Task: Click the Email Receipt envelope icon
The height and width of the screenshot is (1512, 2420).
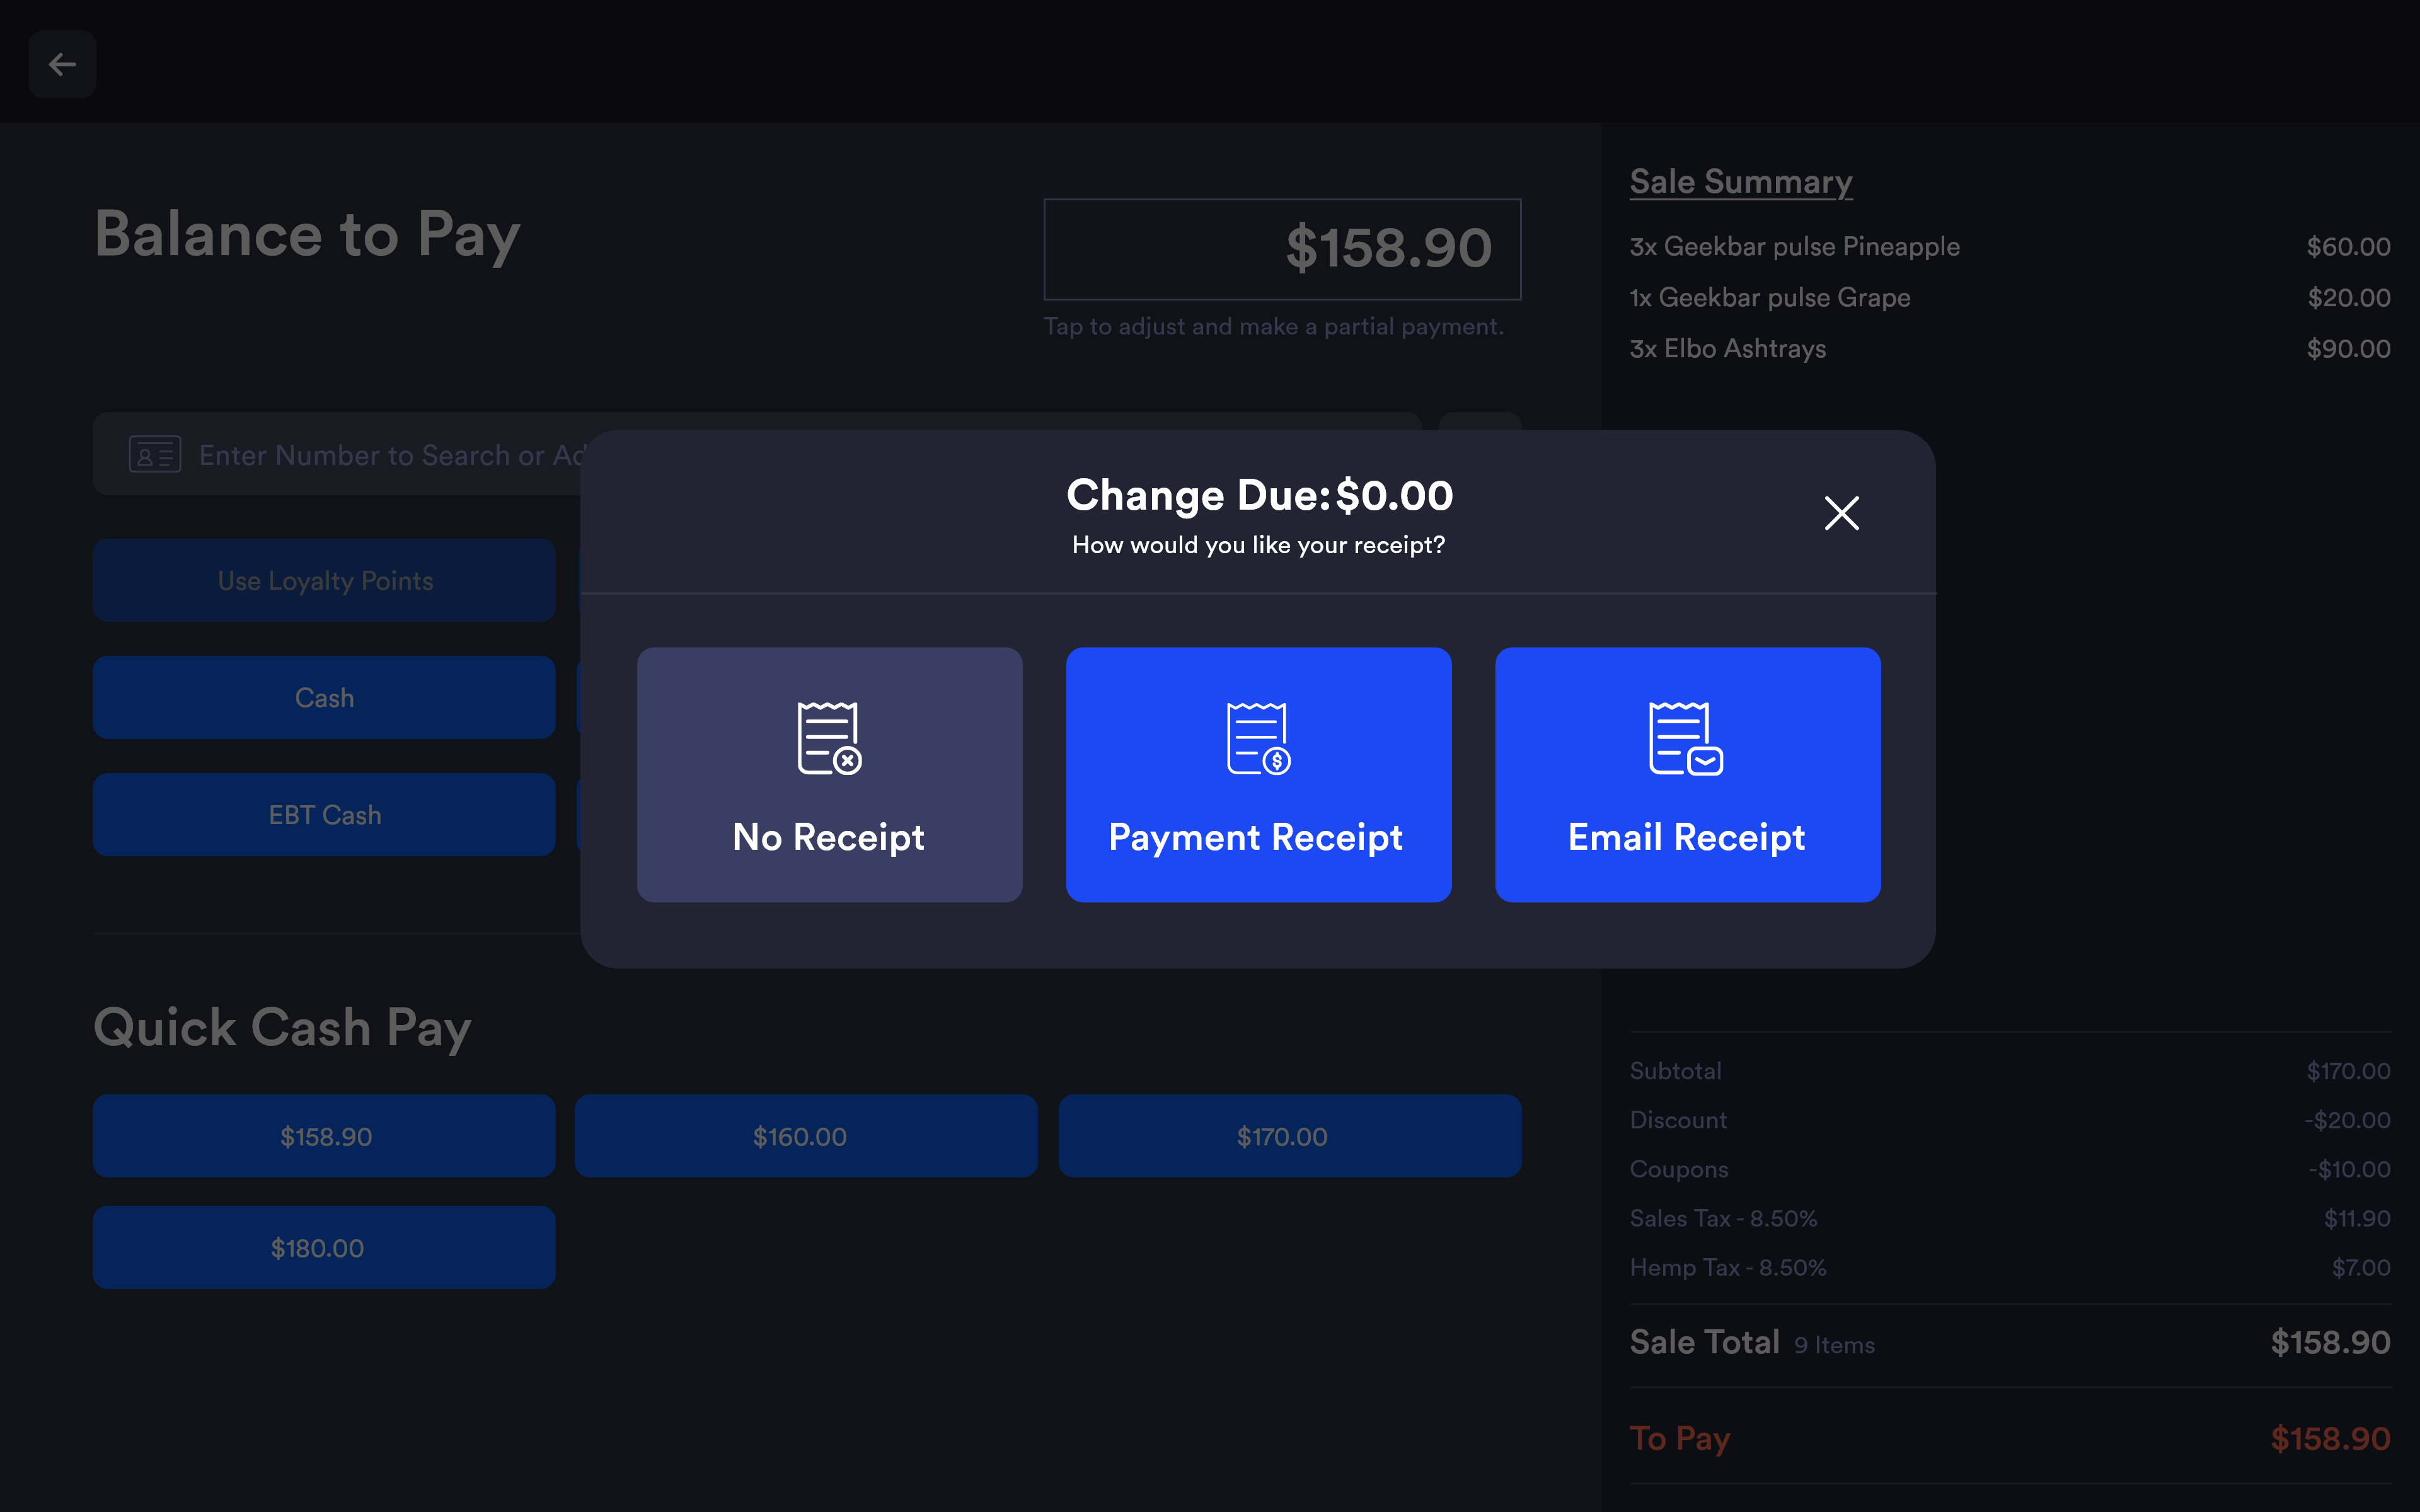Action: (x=1686, y=738)
